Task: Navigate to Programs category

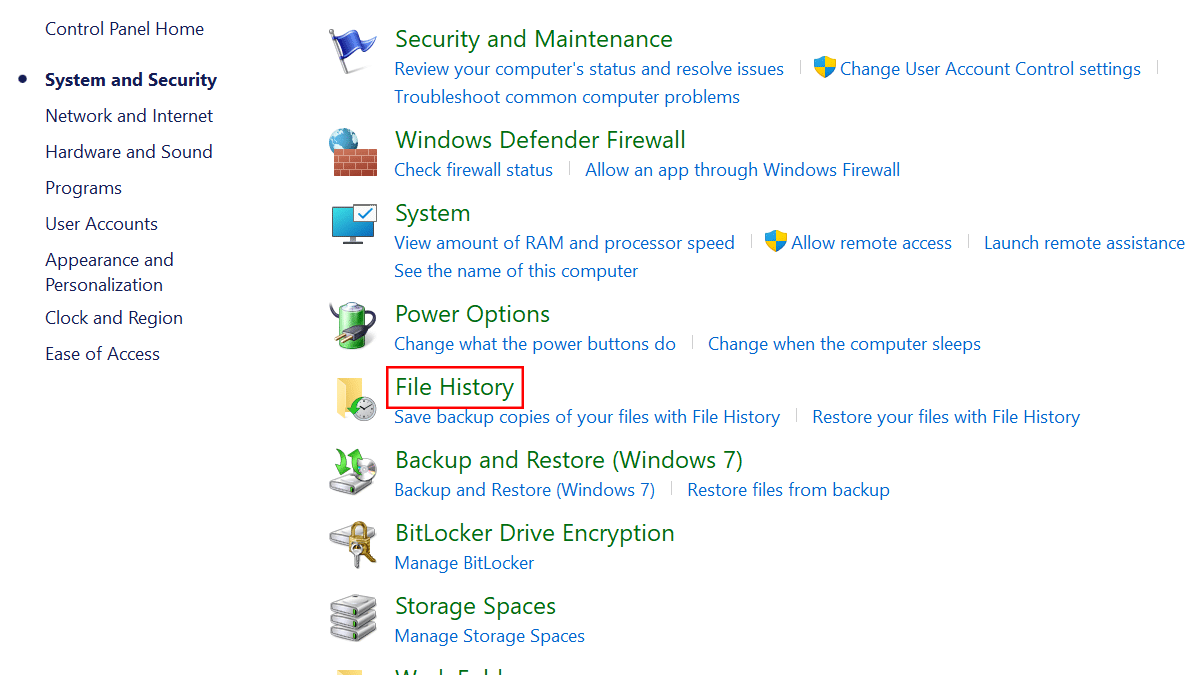Action: [x=83, y=188]
